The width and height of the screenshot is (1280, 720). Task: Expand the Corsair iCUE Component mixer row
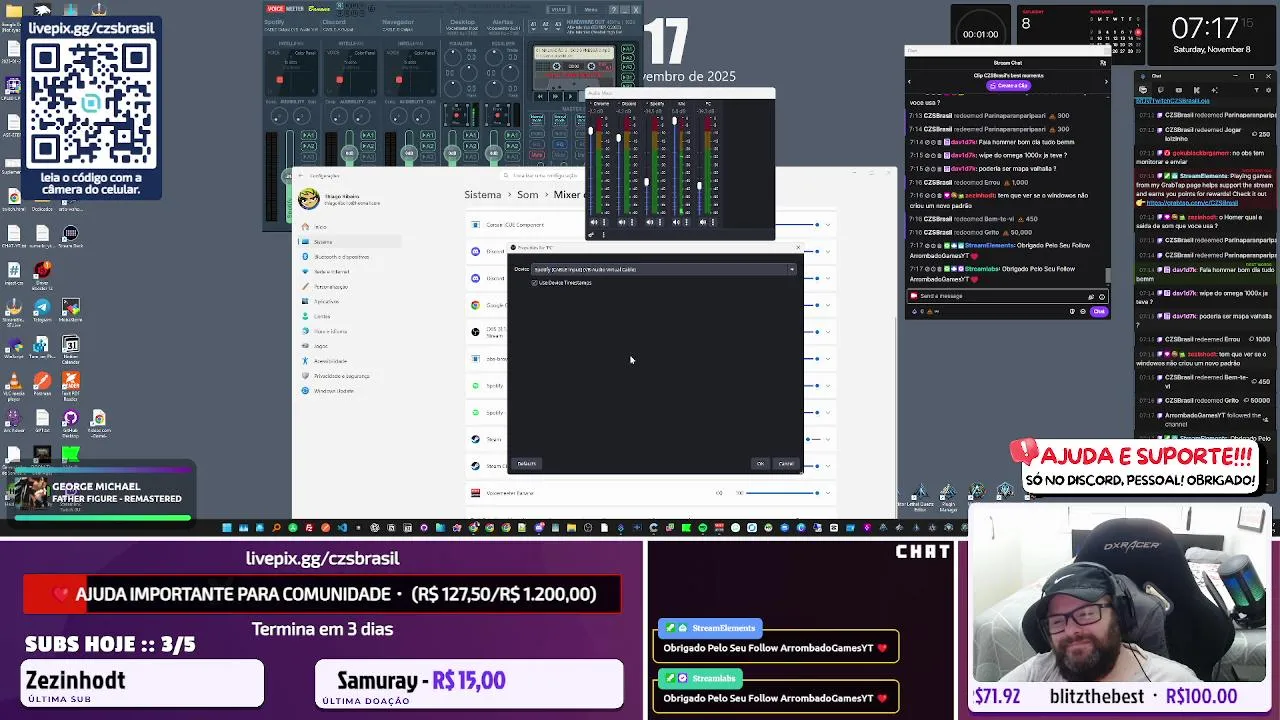(x=828, y=225)
